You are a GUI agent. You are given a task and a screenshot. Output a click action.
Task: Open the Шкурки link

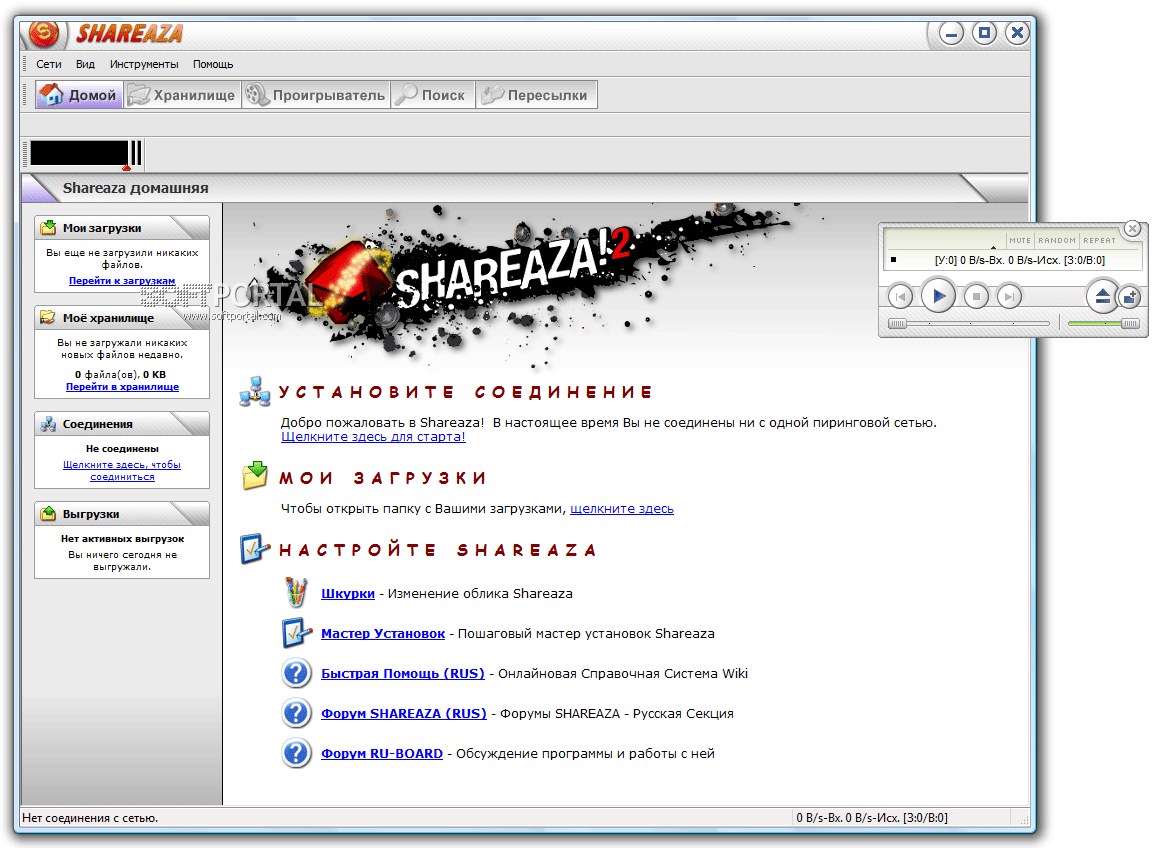tap(348, 594)
